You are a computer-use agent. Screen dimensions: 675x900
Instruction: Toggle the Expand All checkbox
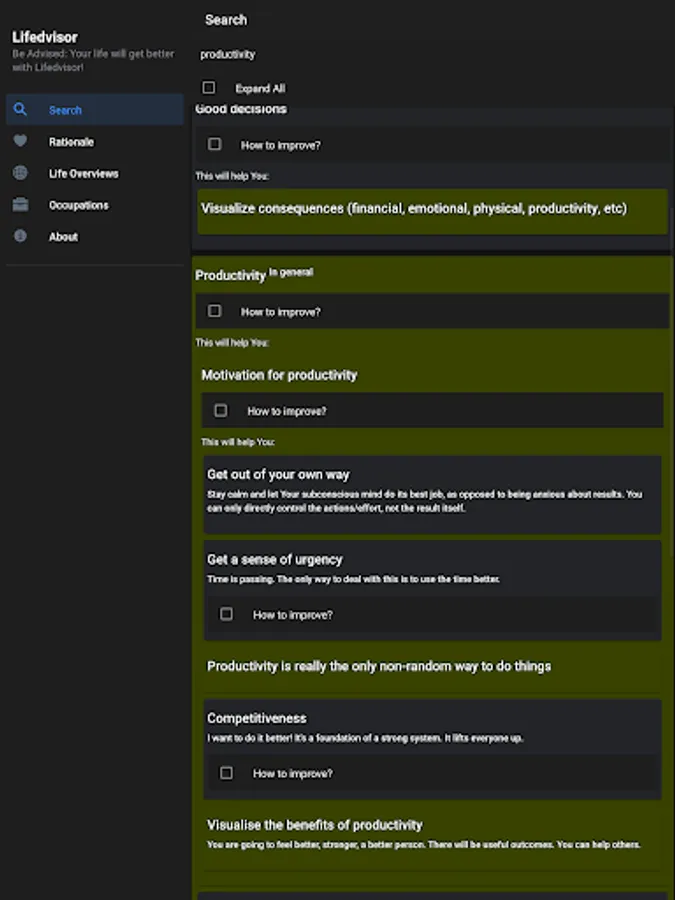[x=209, y=88]
